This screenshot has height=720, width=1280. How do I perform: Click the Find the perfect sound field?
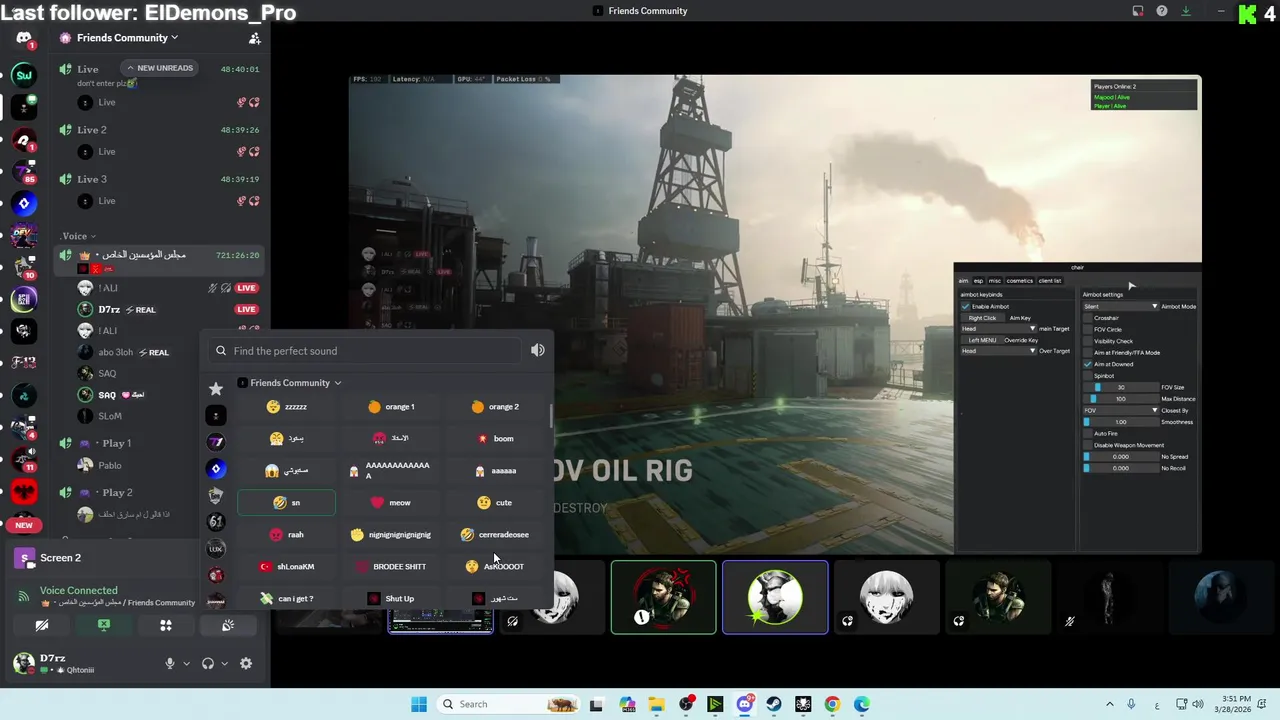(365, 351)
